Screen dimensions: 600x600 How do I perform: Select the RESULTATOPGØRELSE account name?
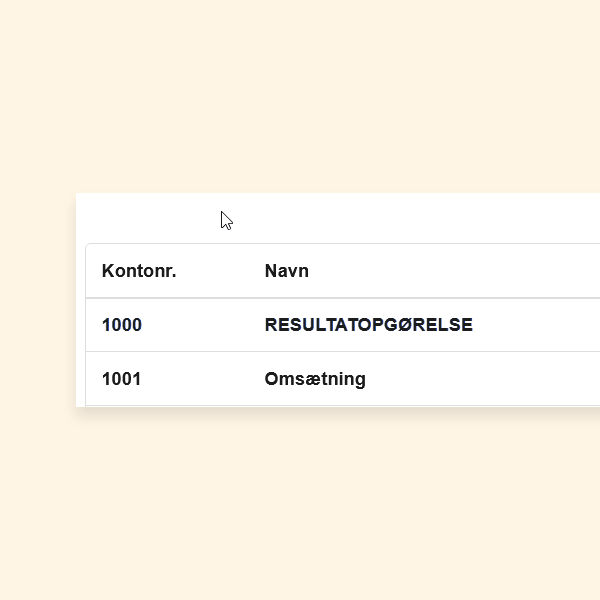click(368, 325)
